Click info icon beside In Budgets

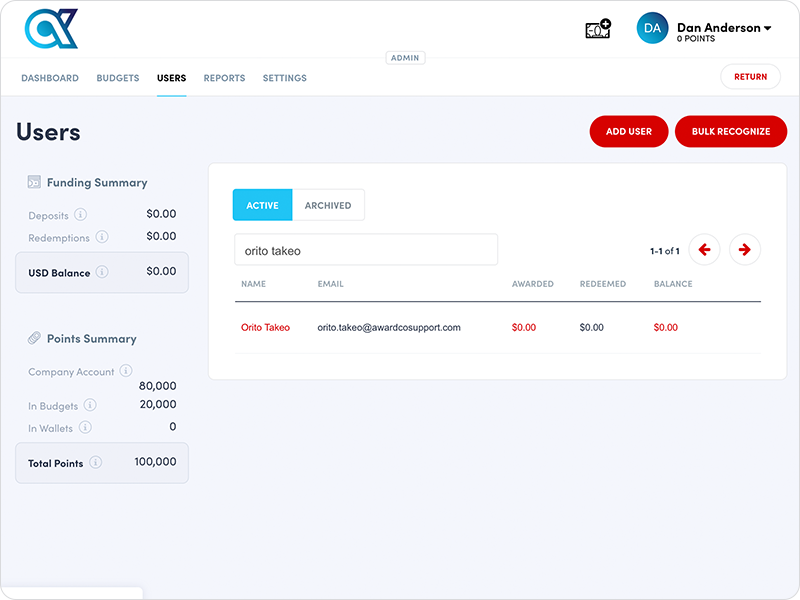tap(90, 405)
